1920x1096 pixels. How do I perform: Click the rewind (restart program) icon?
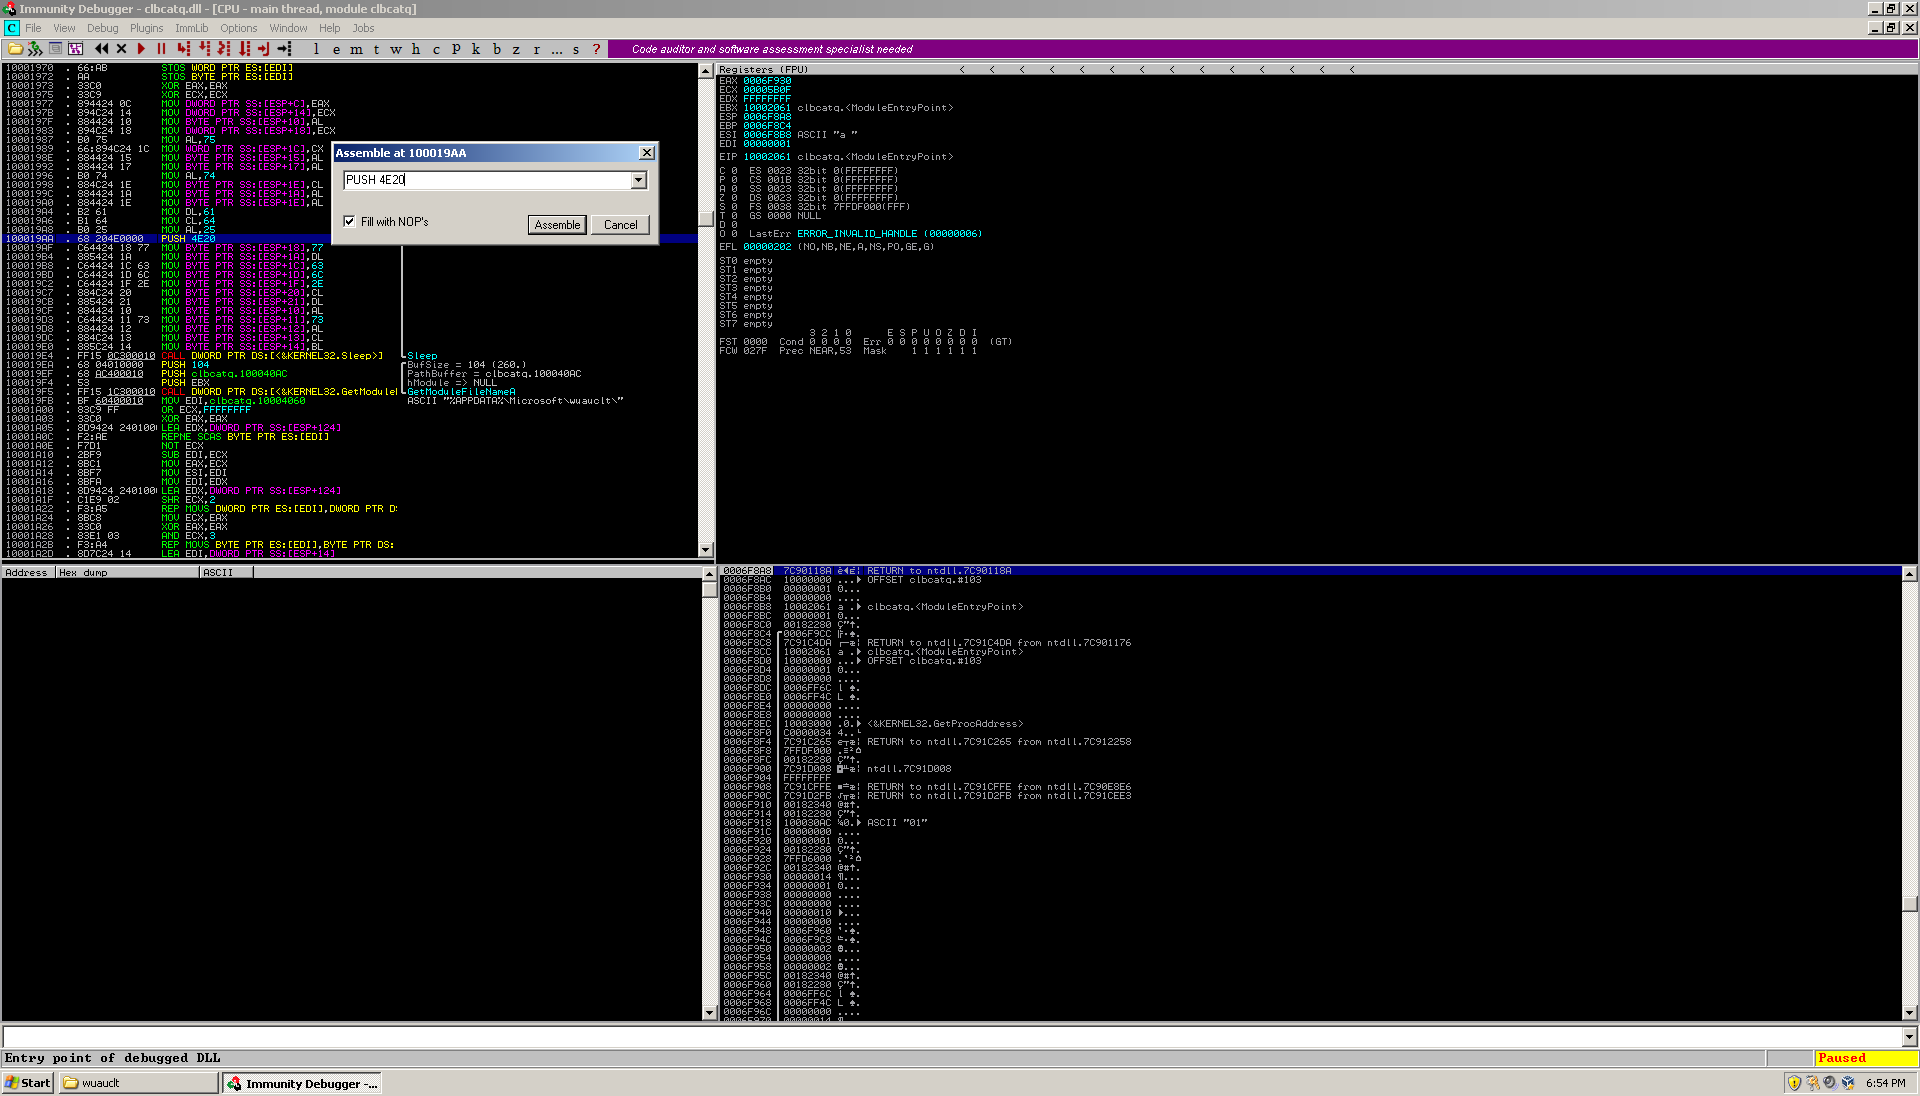(101, 49)
